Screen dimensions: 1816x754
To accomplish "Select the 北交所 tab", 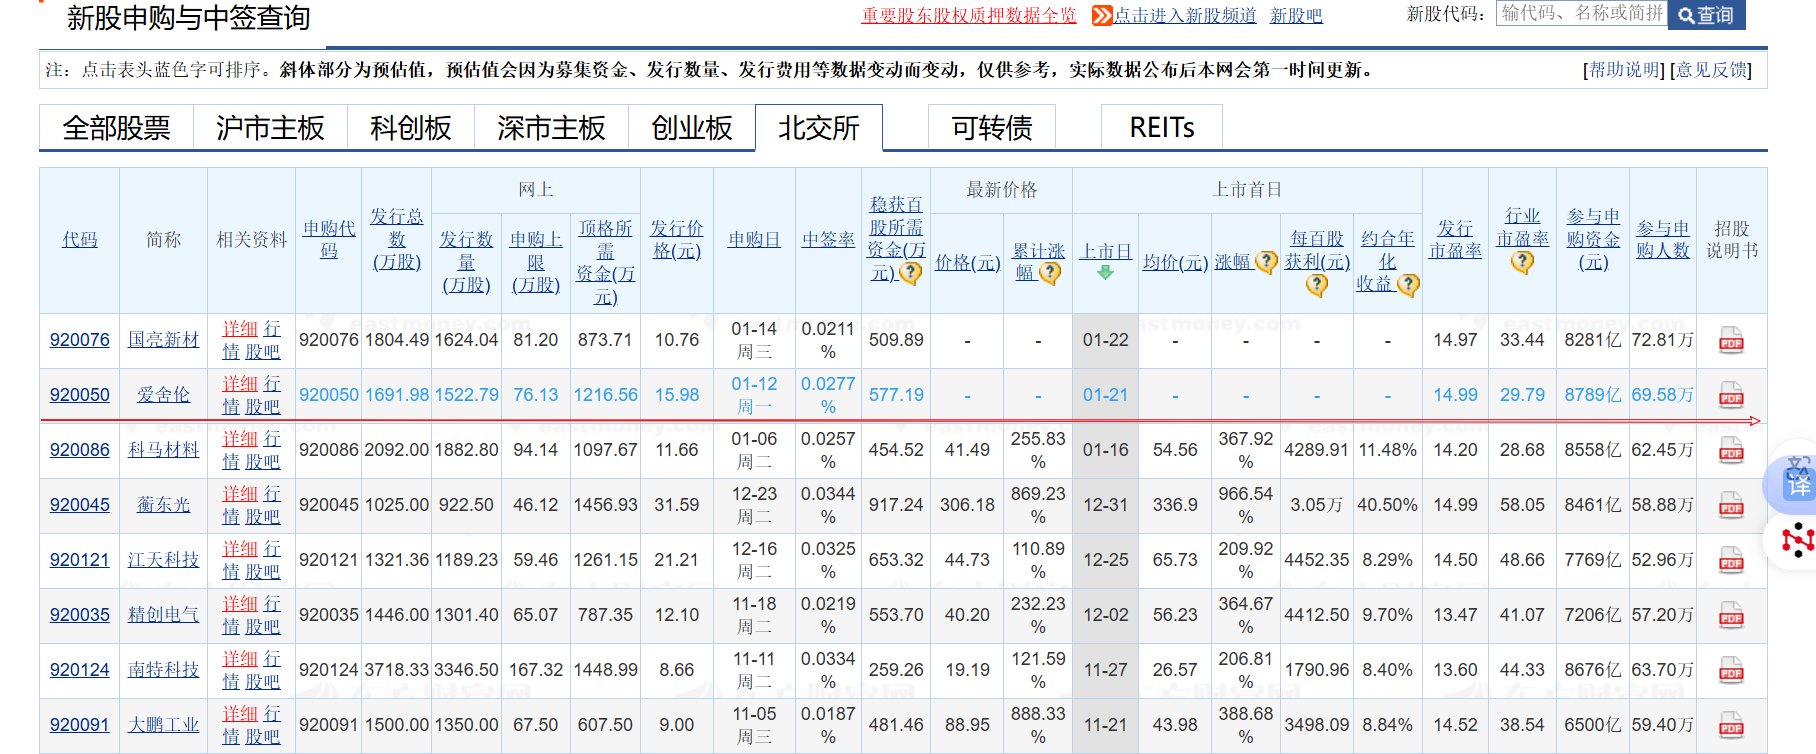I will pos(819,128).
